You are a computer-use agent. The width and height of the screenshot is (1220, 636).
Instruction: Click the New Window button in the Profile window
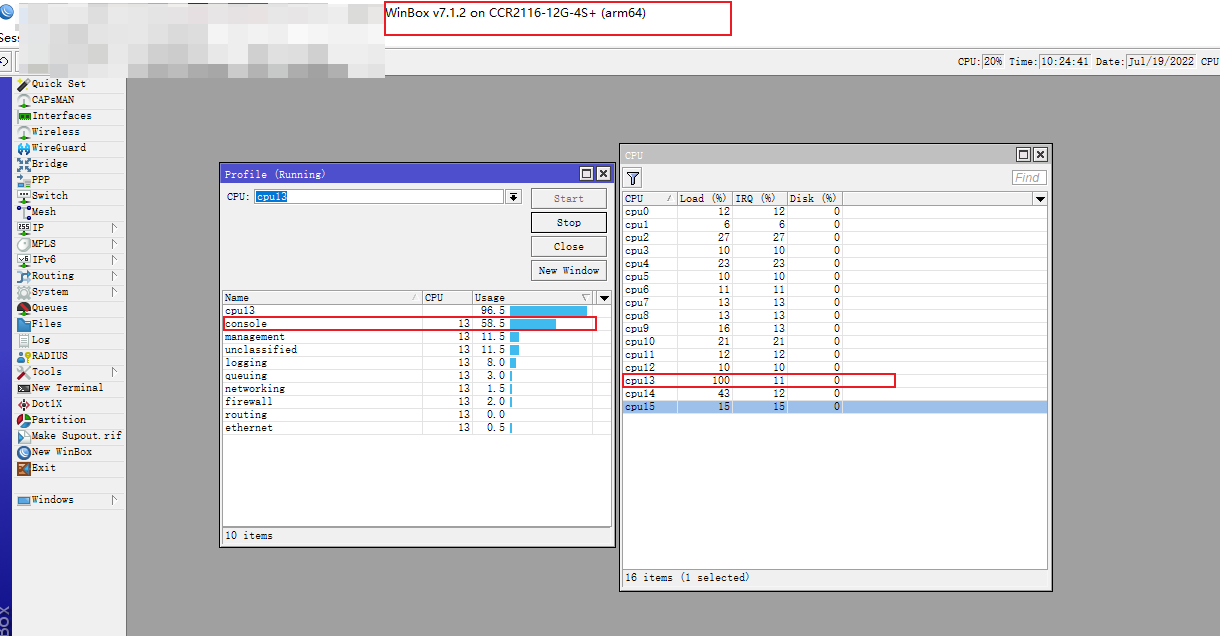pyautogui.click(x=569, y=270)
